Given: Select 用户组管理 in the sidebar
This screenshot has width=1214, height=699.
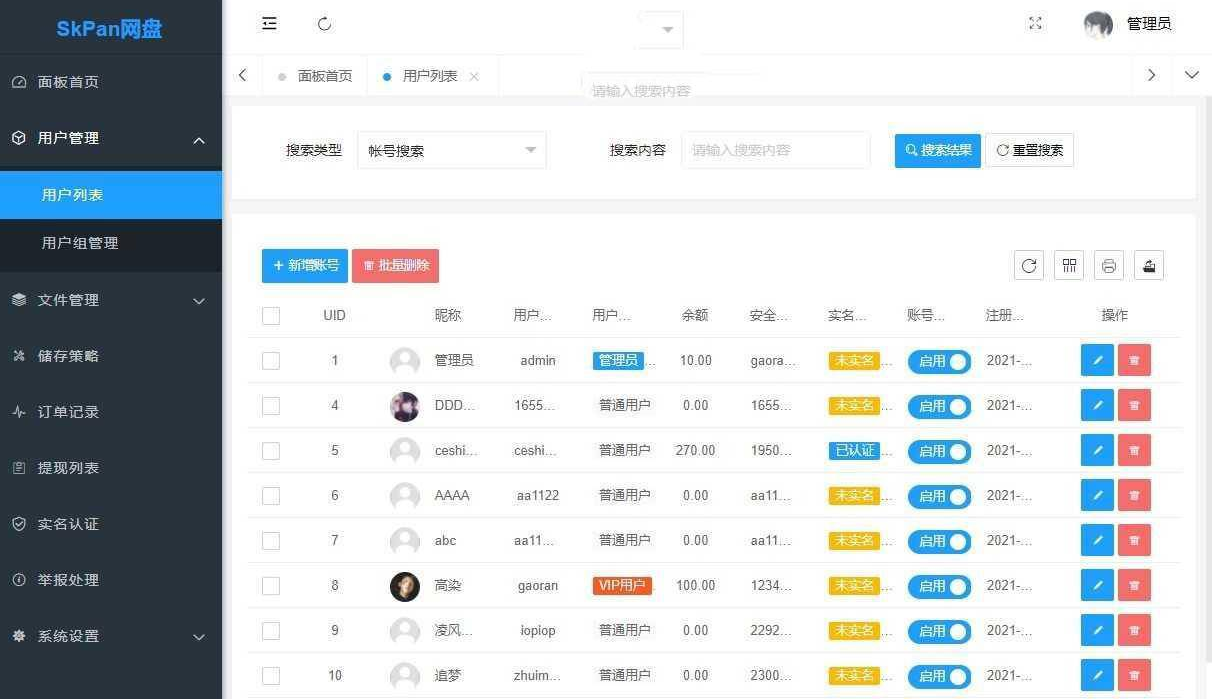Looking at the screenshot, I should (80, 242).
